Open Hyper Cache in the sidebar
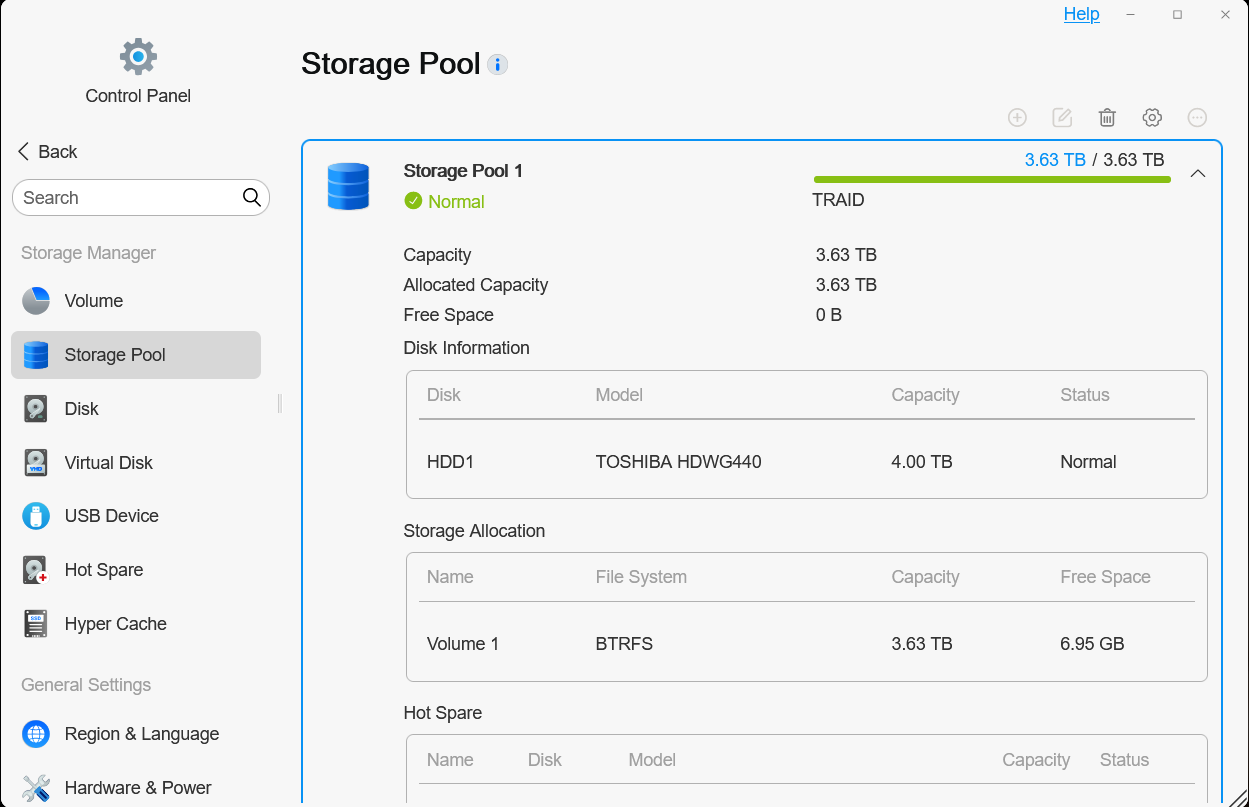This screenshot has height=807, width=1249. tap(115, 624)
